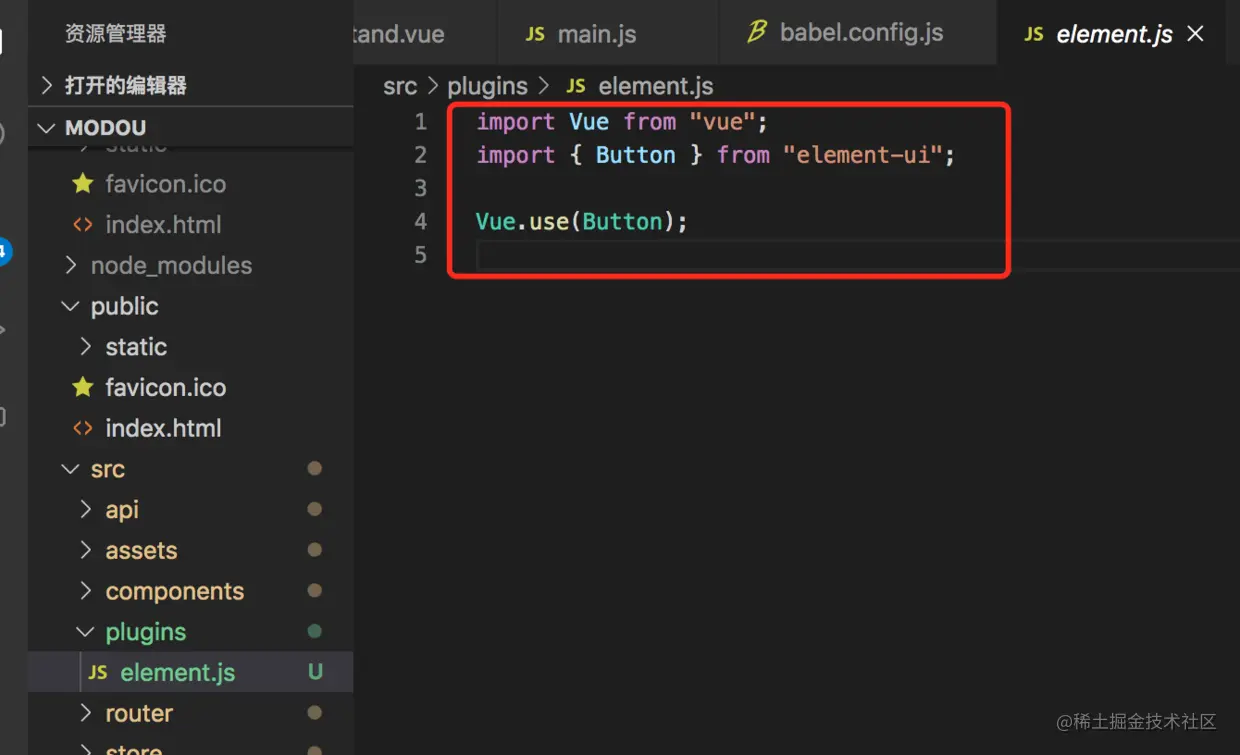Click the star icon beside public favicon.ico
Viewport: 1240px width, 755px height.
click(83, 387)
